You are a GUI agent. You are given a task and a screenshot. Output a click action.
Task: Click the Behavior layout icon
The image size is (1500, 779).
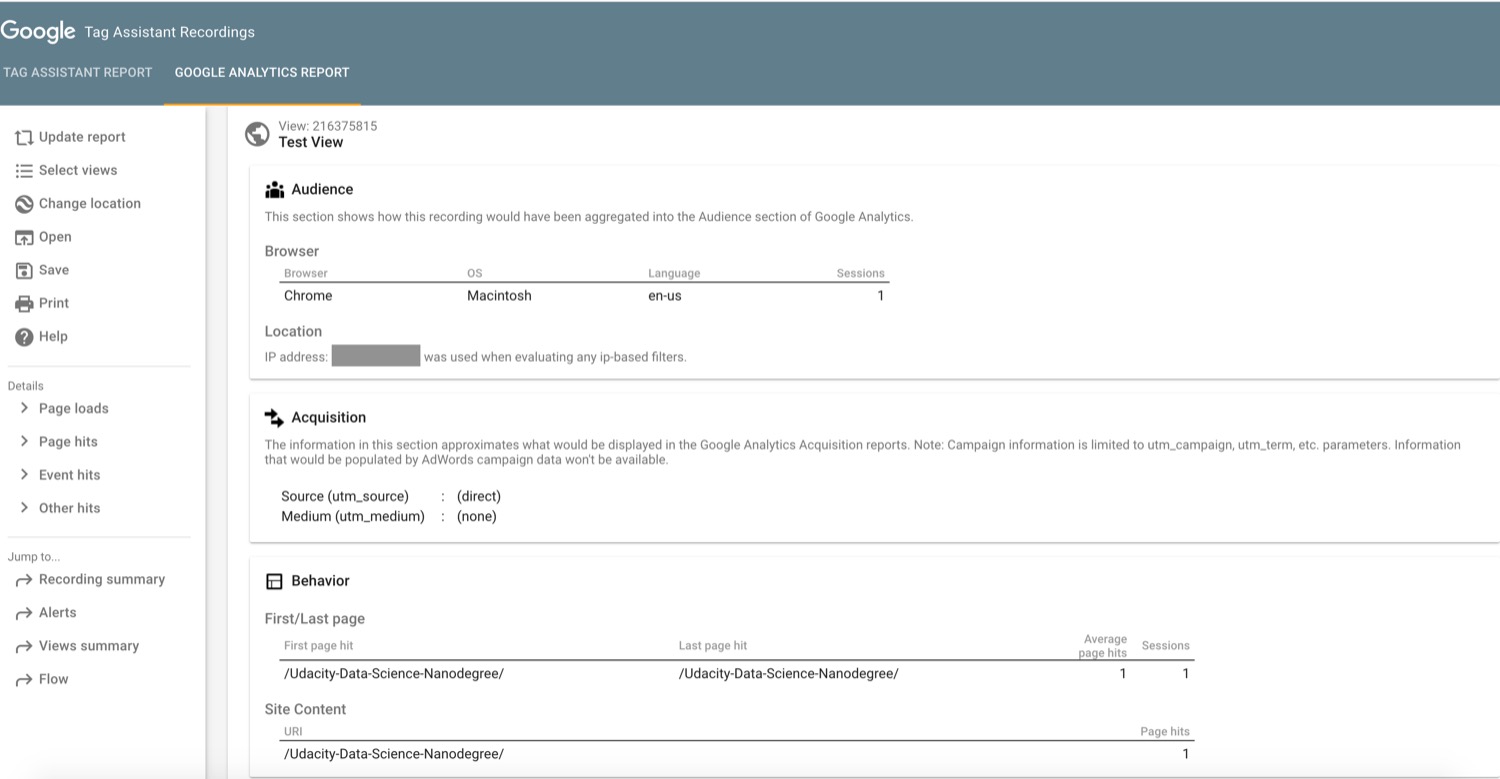click(x=274, y=581)
